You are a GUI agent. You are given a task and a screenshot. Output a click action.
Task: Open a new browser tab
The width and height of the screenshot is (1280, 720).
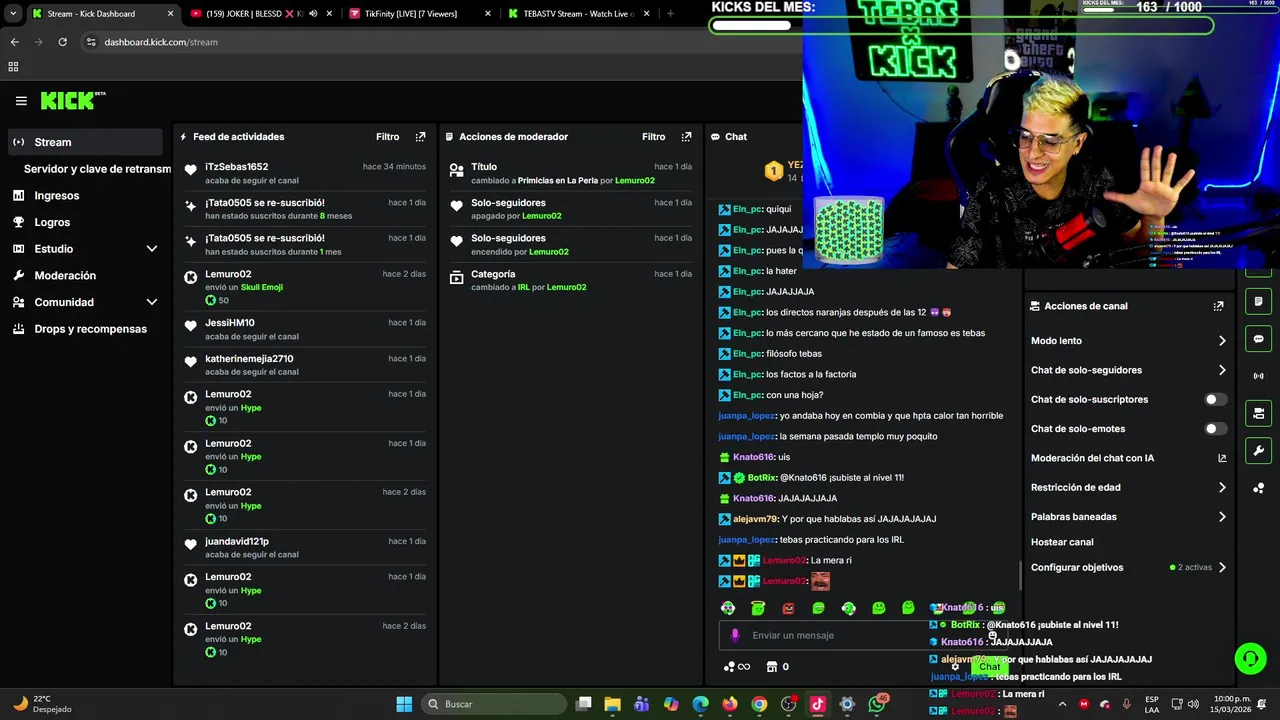pyautogui.click(x=670, y=14)
